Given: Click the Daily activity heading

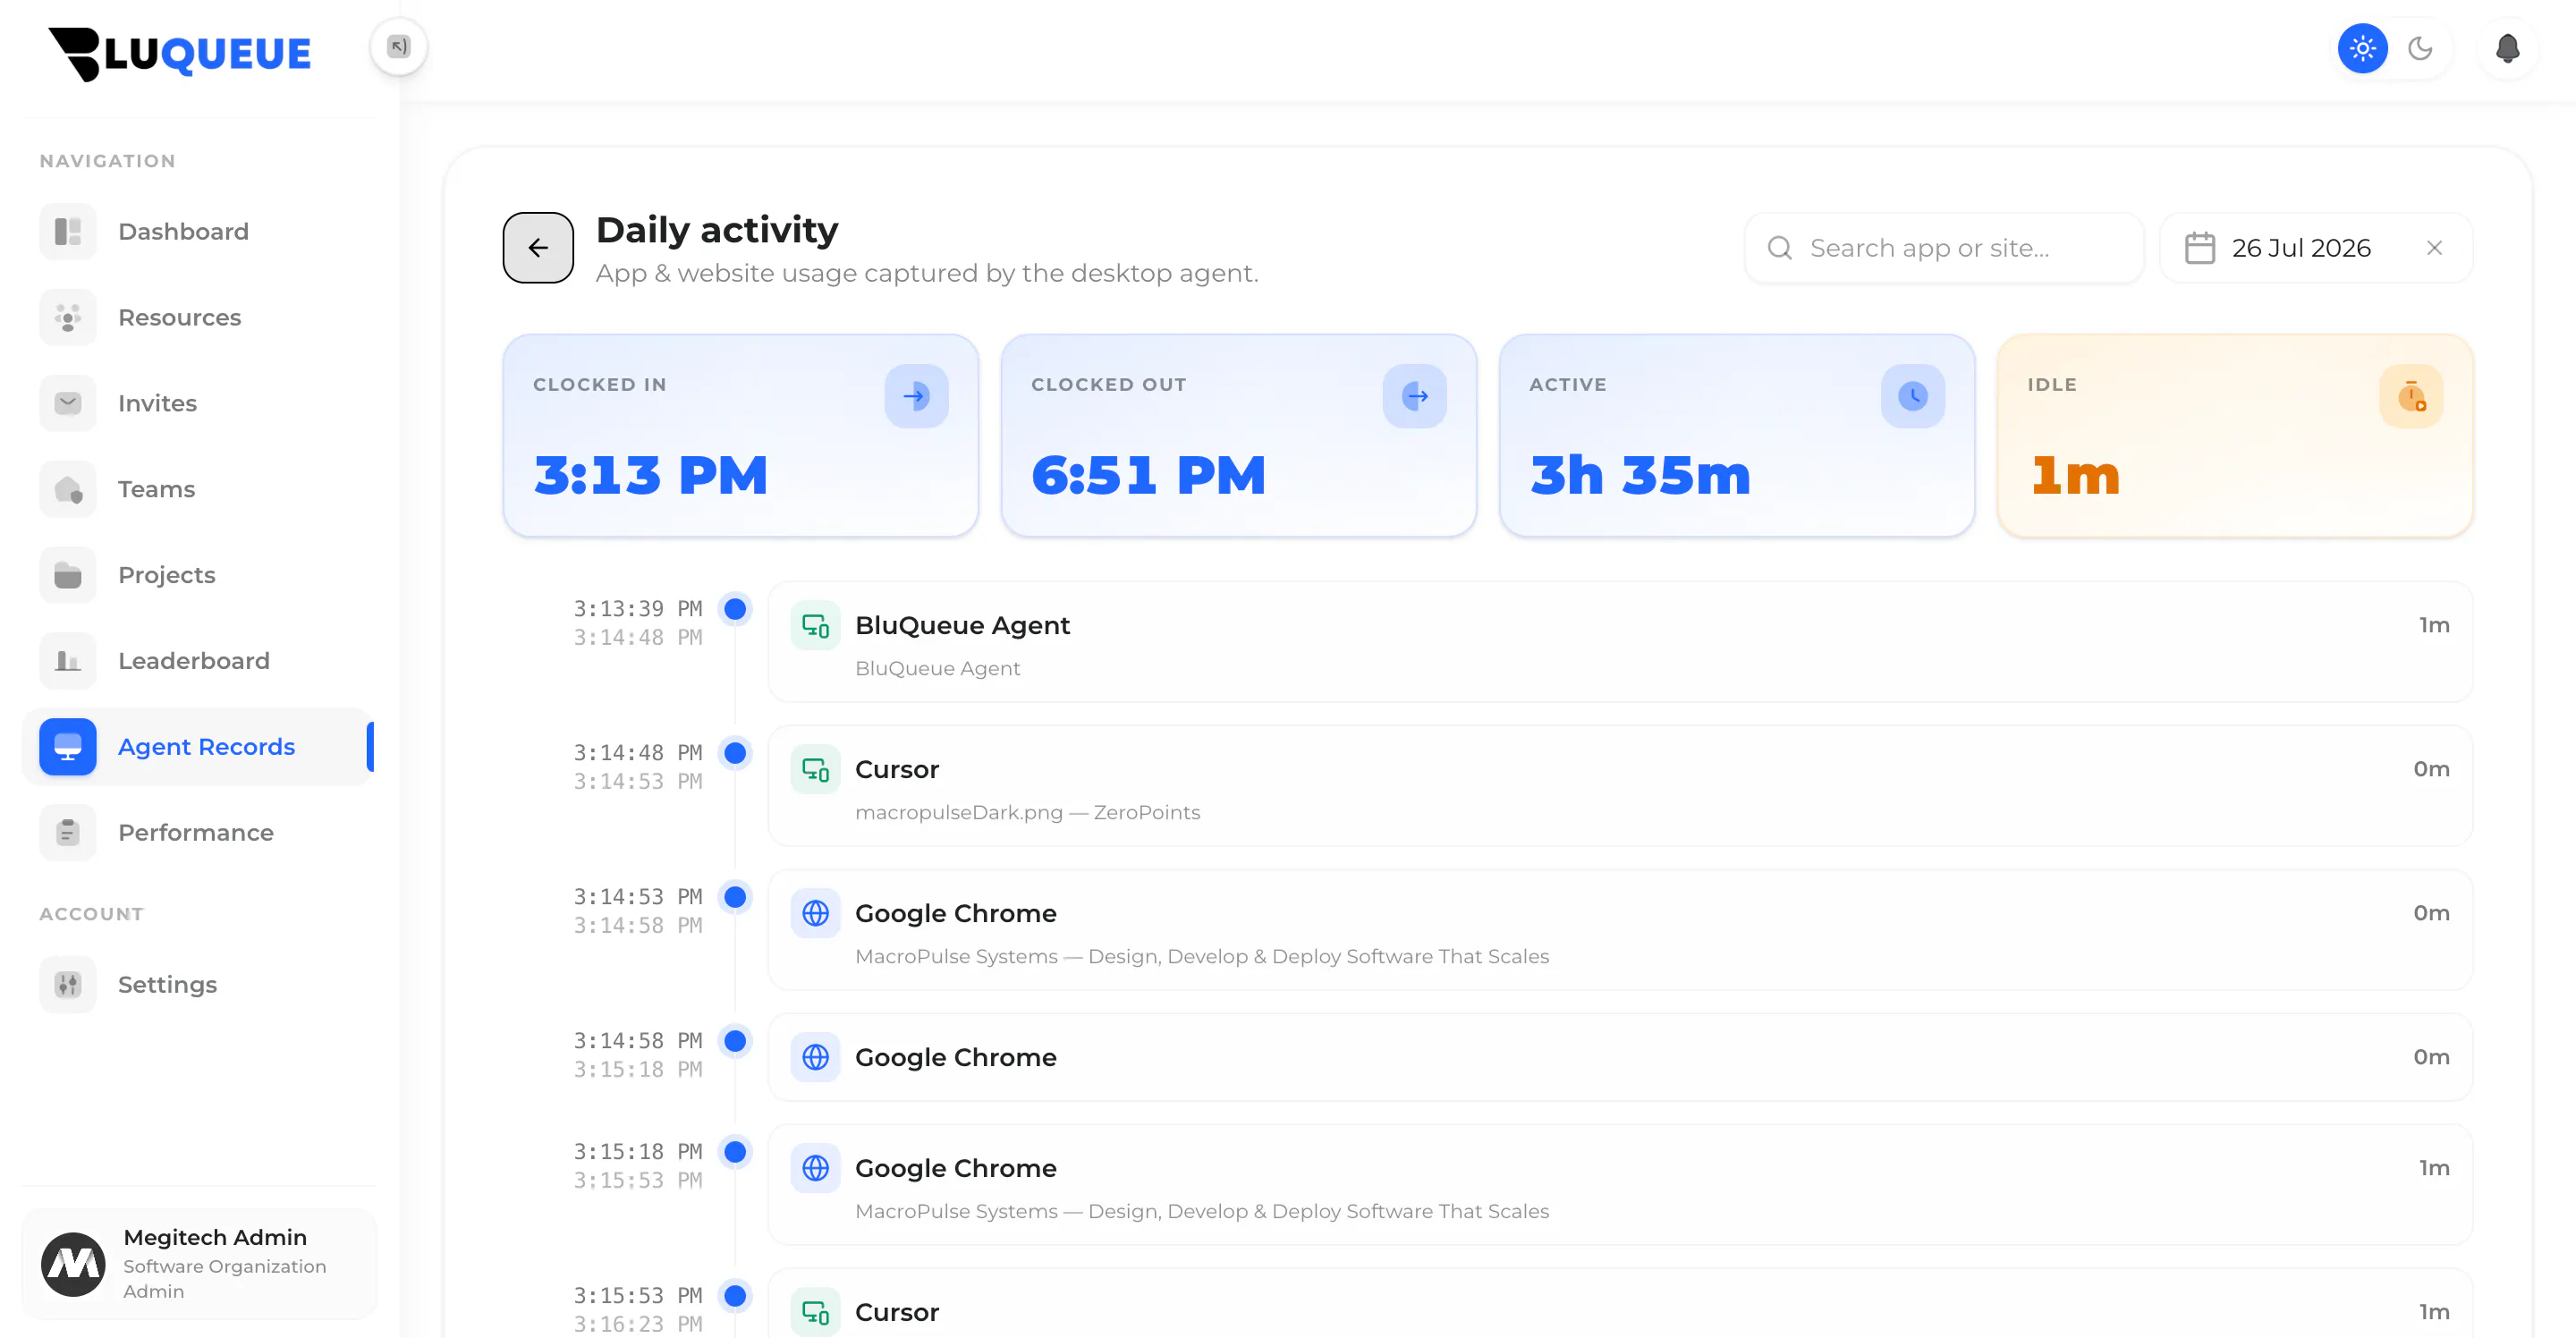Looking at the screenshot, I should tap(717, 231).
